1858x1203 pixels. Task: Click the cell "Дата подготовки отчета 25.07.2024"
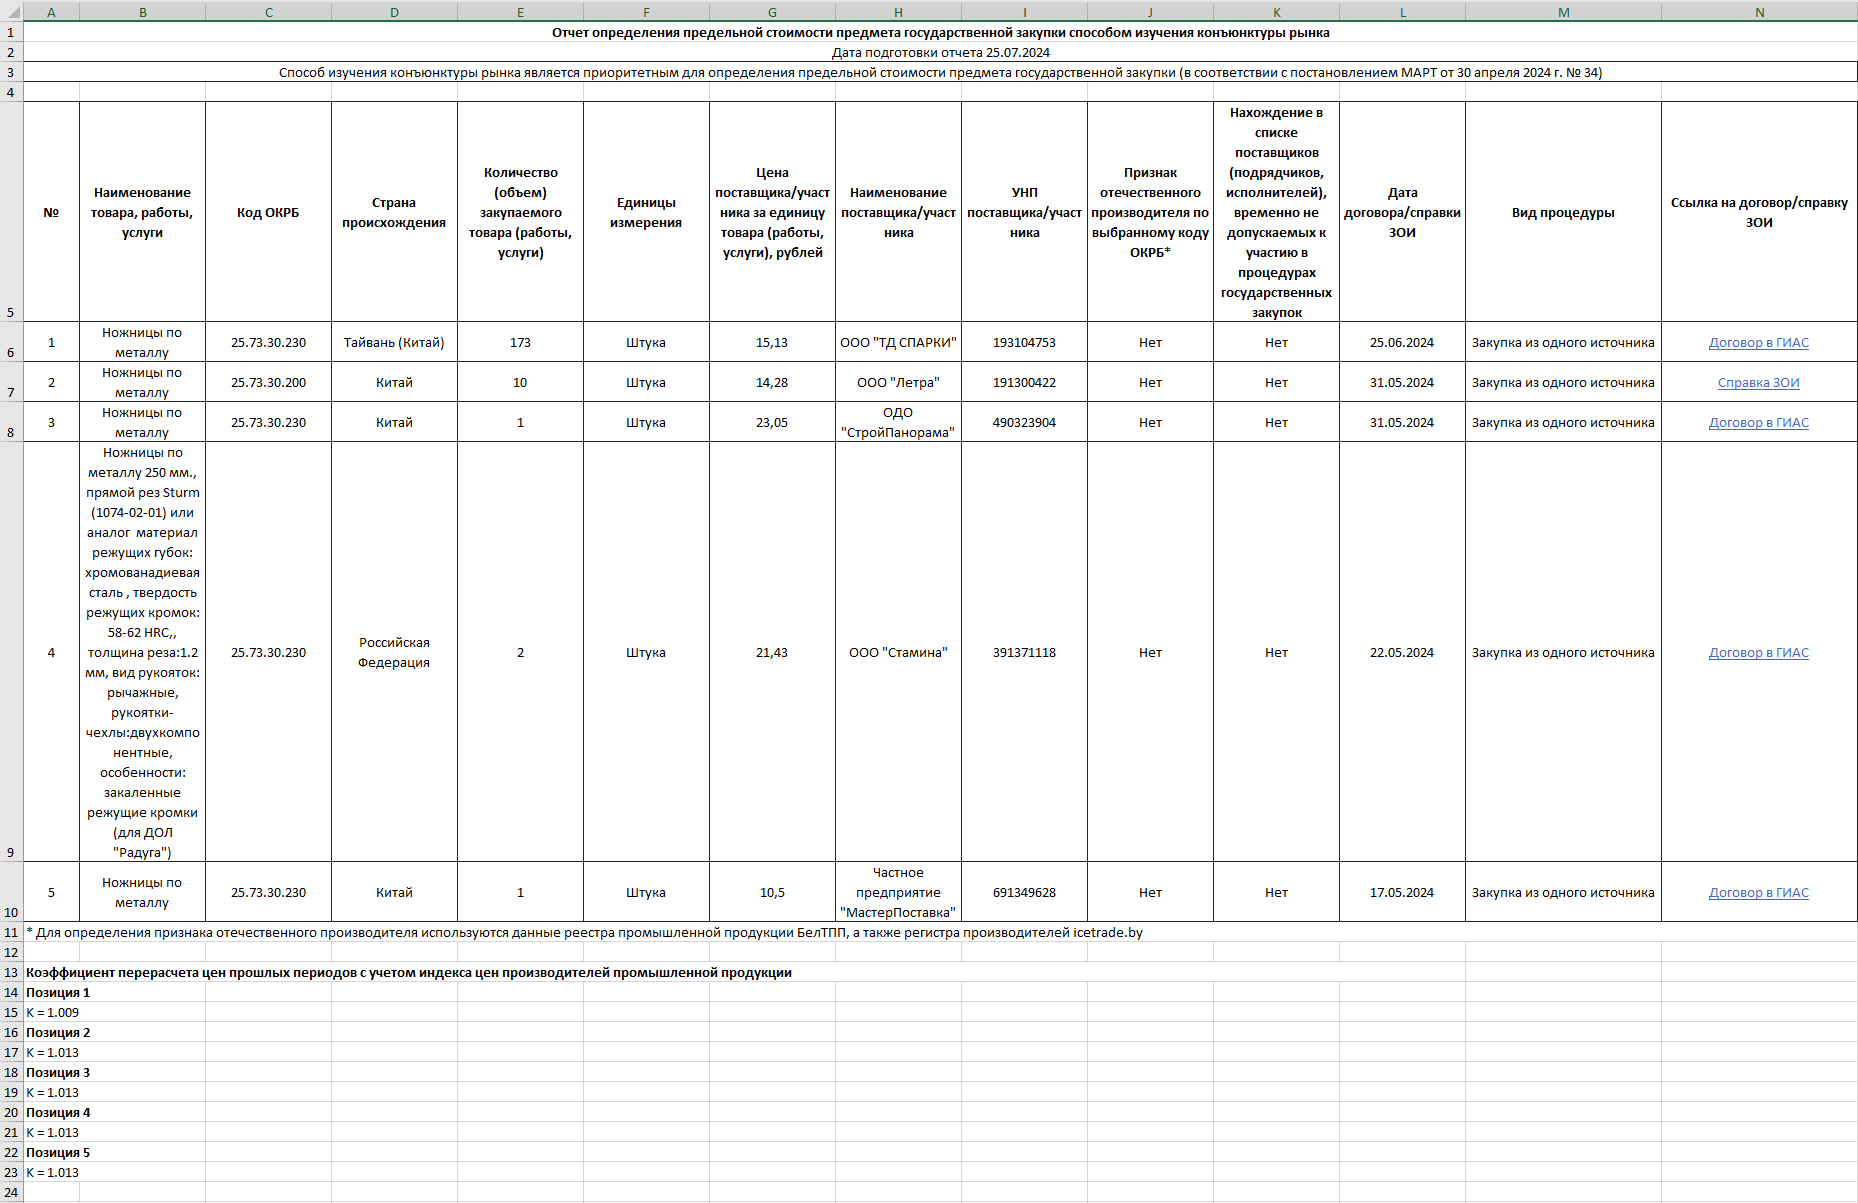pos(940,52)
